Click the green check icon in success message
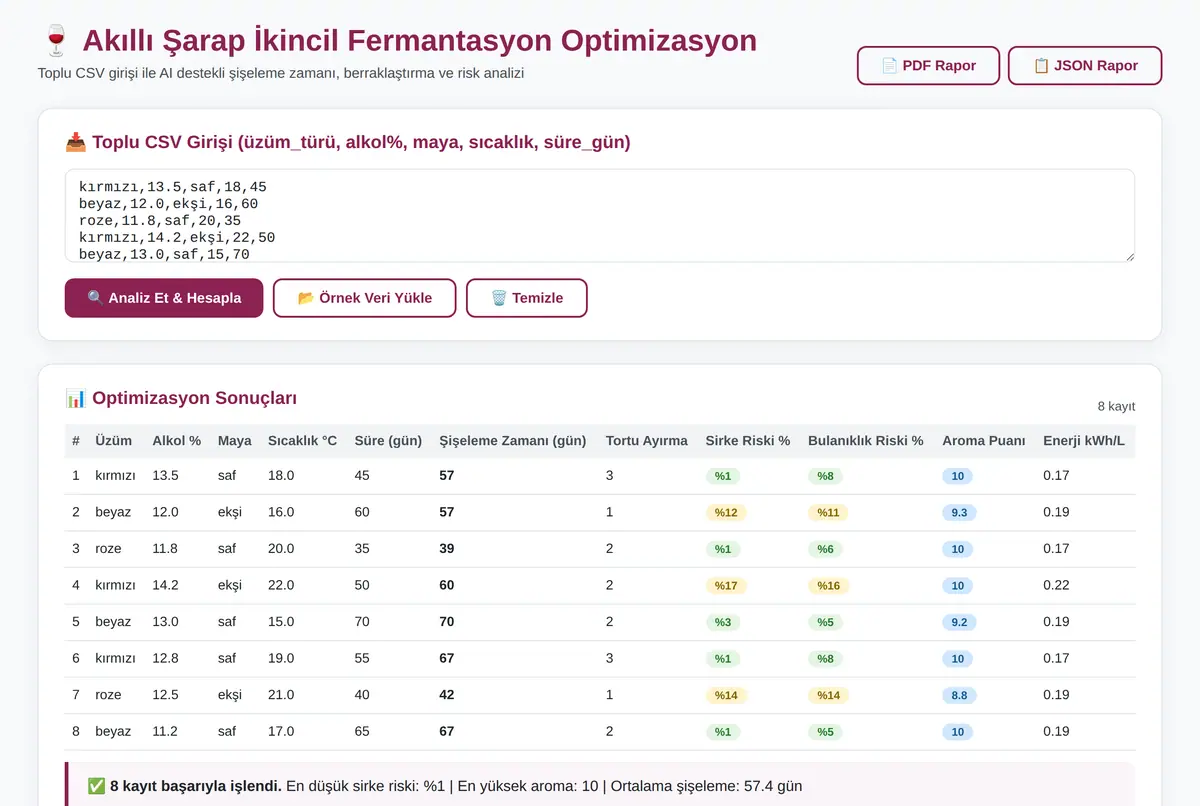 click(97, 786)
